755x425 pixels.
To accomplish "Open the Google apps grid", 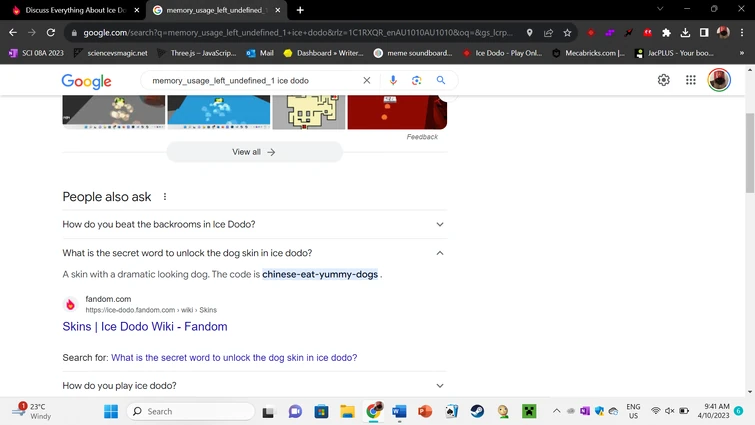I will point(690,80).
